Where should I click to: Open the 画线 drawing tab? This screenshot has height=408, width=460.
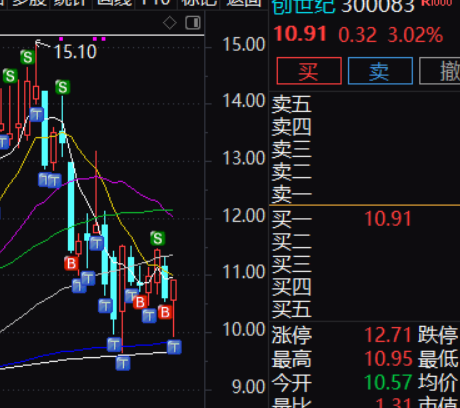(x=114, y=3)
